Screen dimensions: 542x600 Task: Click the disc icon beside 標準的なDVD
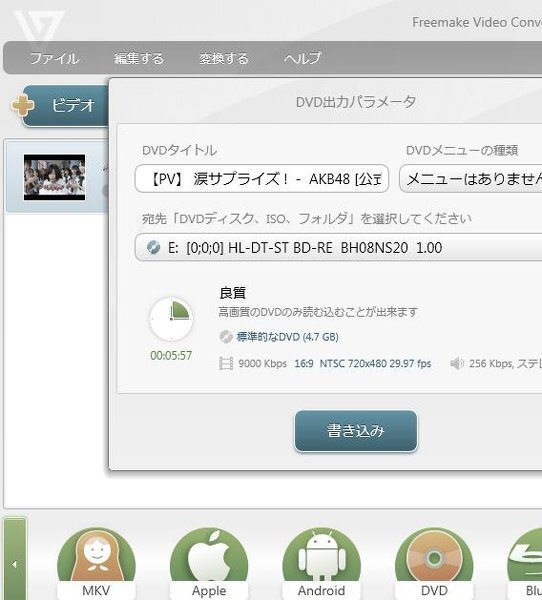[226, 337]
